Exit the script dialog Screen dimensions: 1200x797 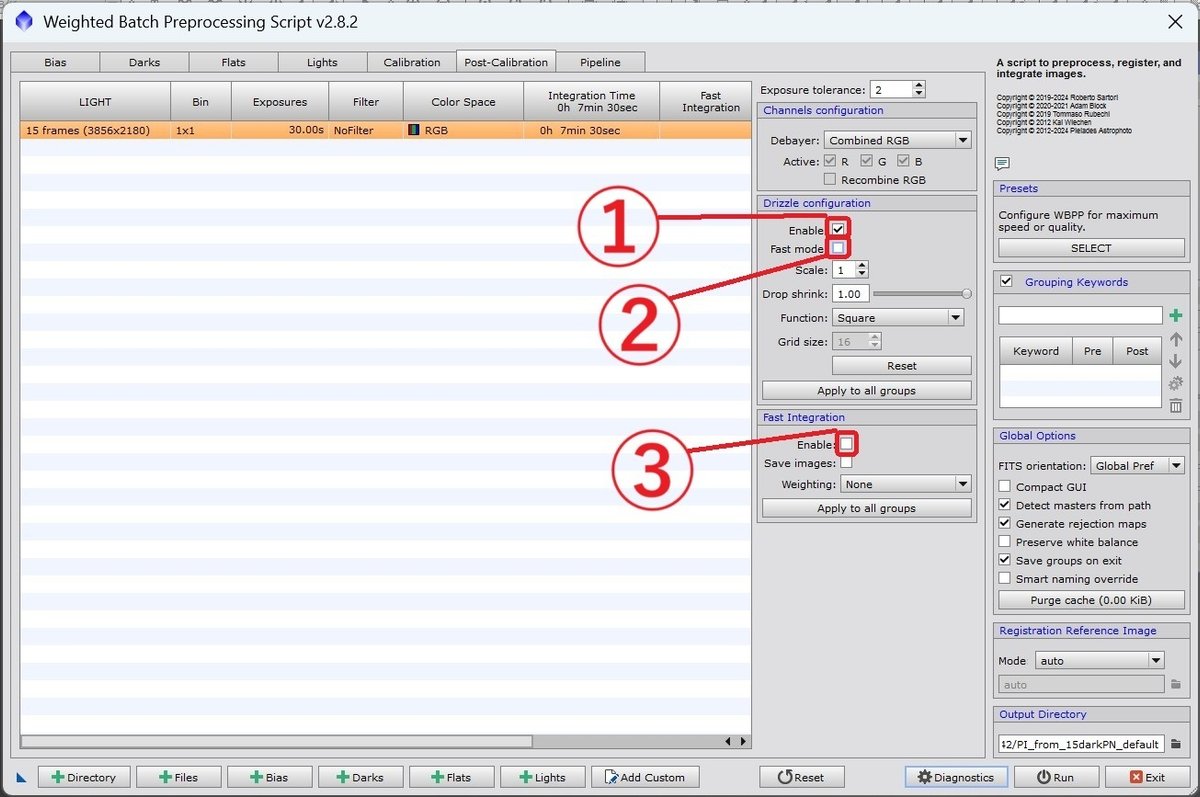click(1146, 777)
